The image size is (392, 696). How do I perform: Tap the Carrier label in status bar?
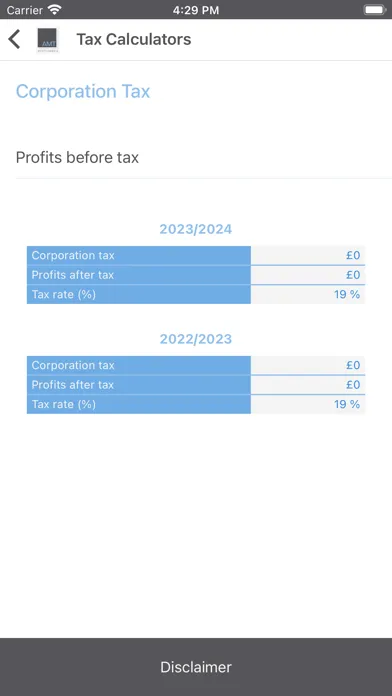tap(24, 10)
